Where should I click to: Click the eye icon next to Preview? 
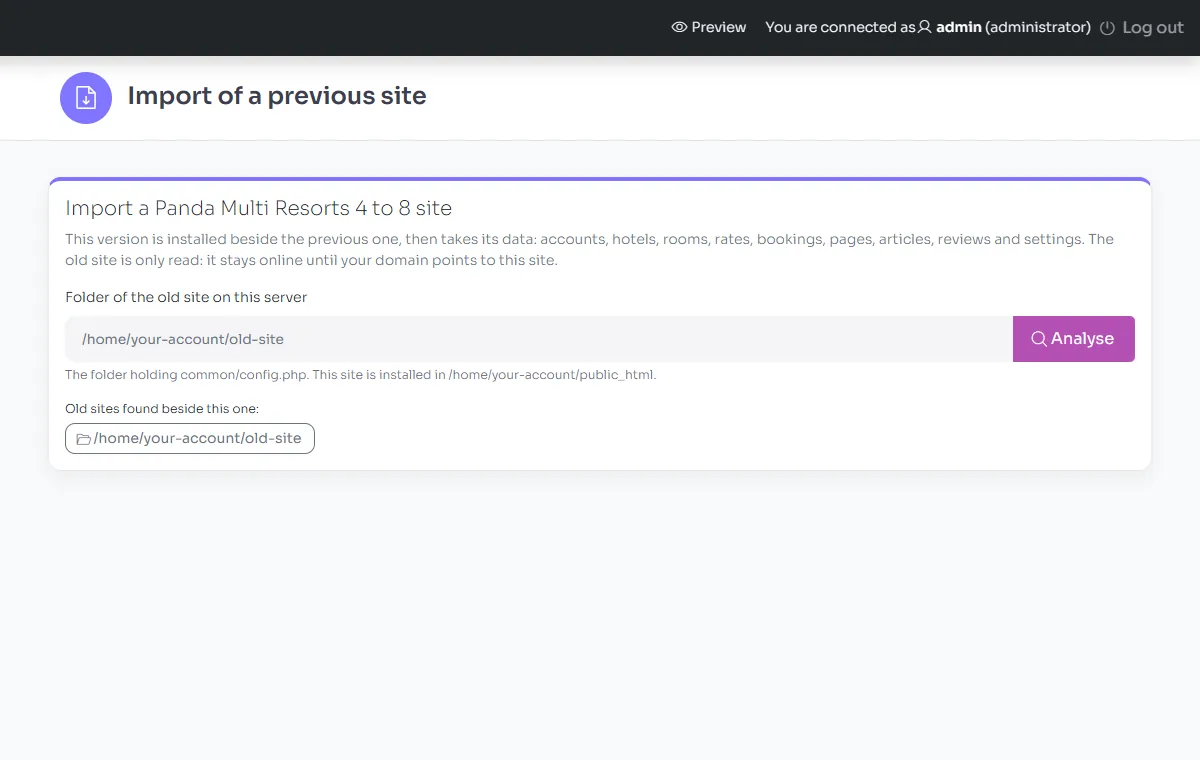(679, 28)
